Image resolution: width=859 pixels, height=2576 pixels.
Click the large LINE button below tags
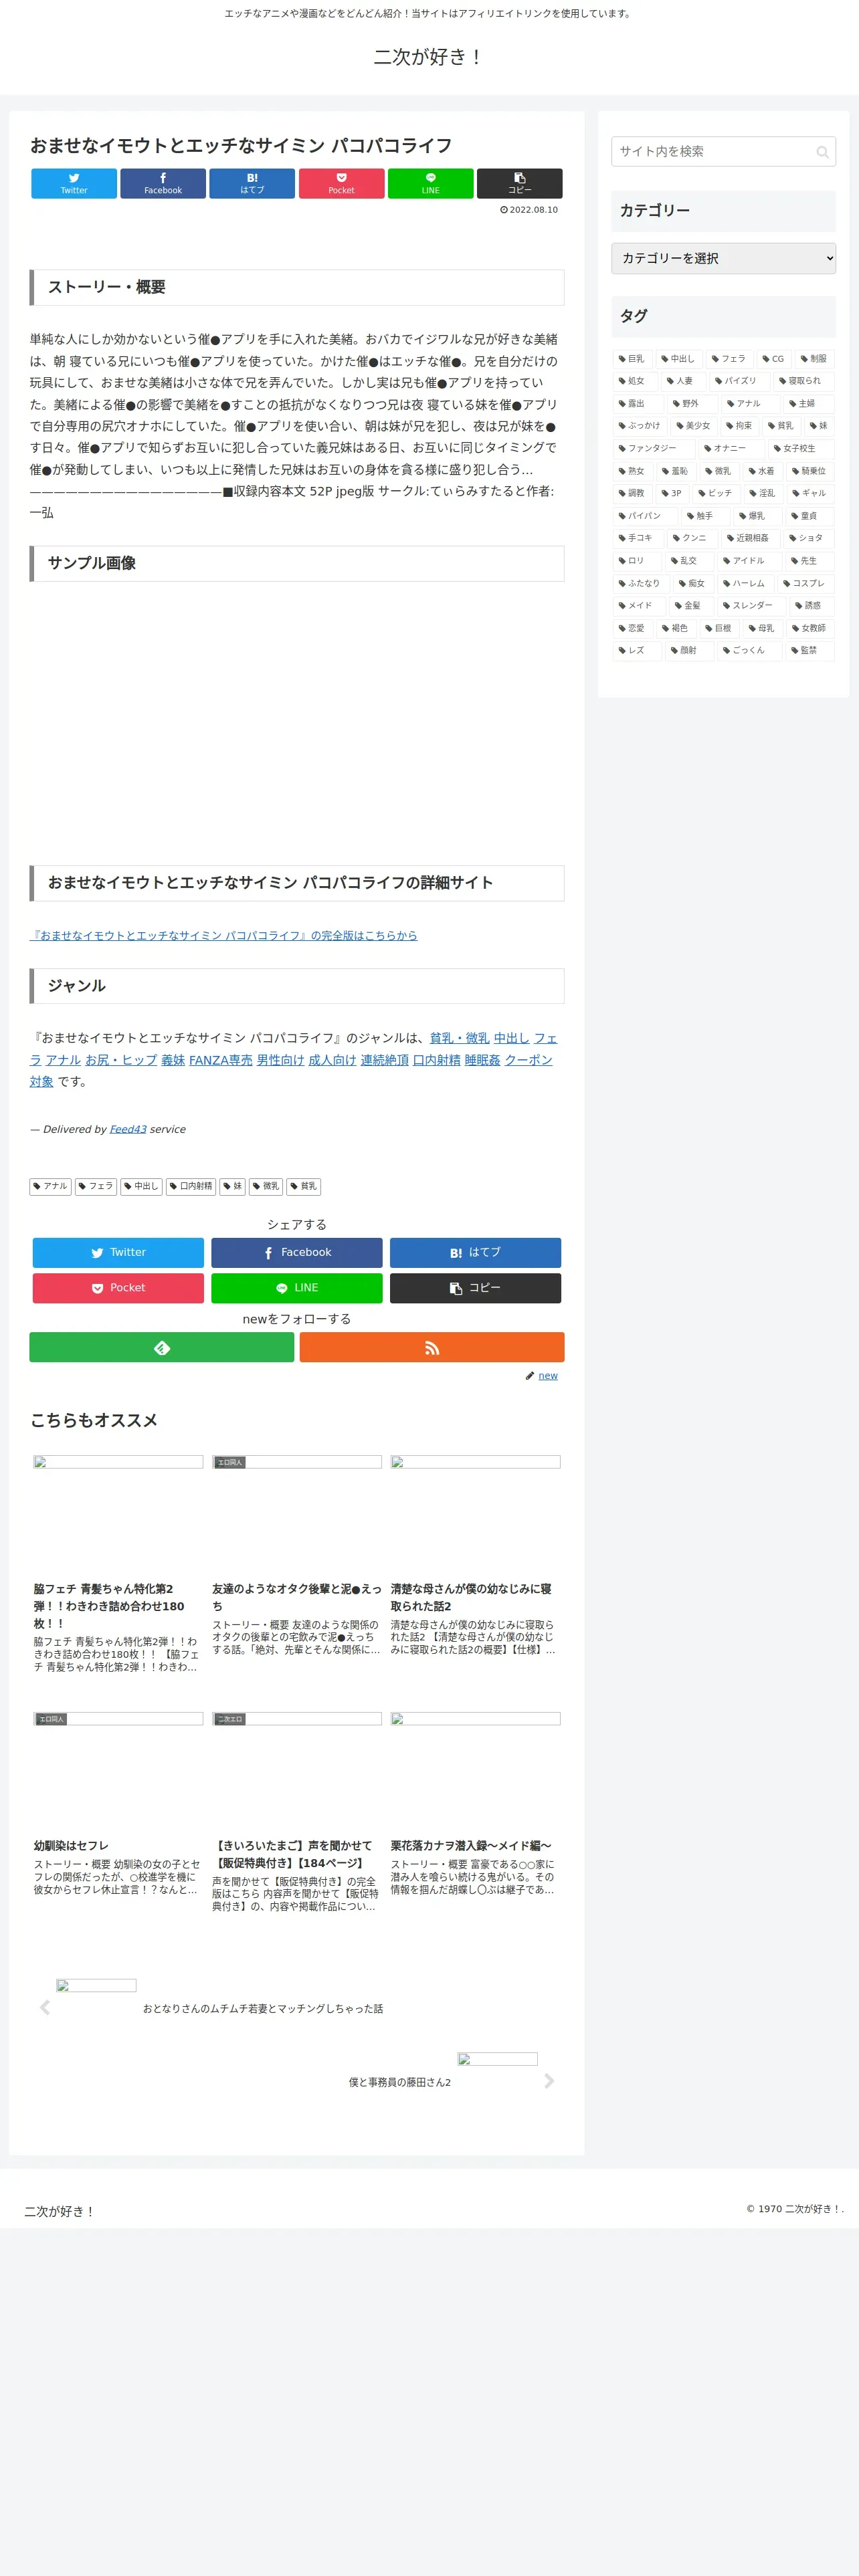click(297, 1287)
